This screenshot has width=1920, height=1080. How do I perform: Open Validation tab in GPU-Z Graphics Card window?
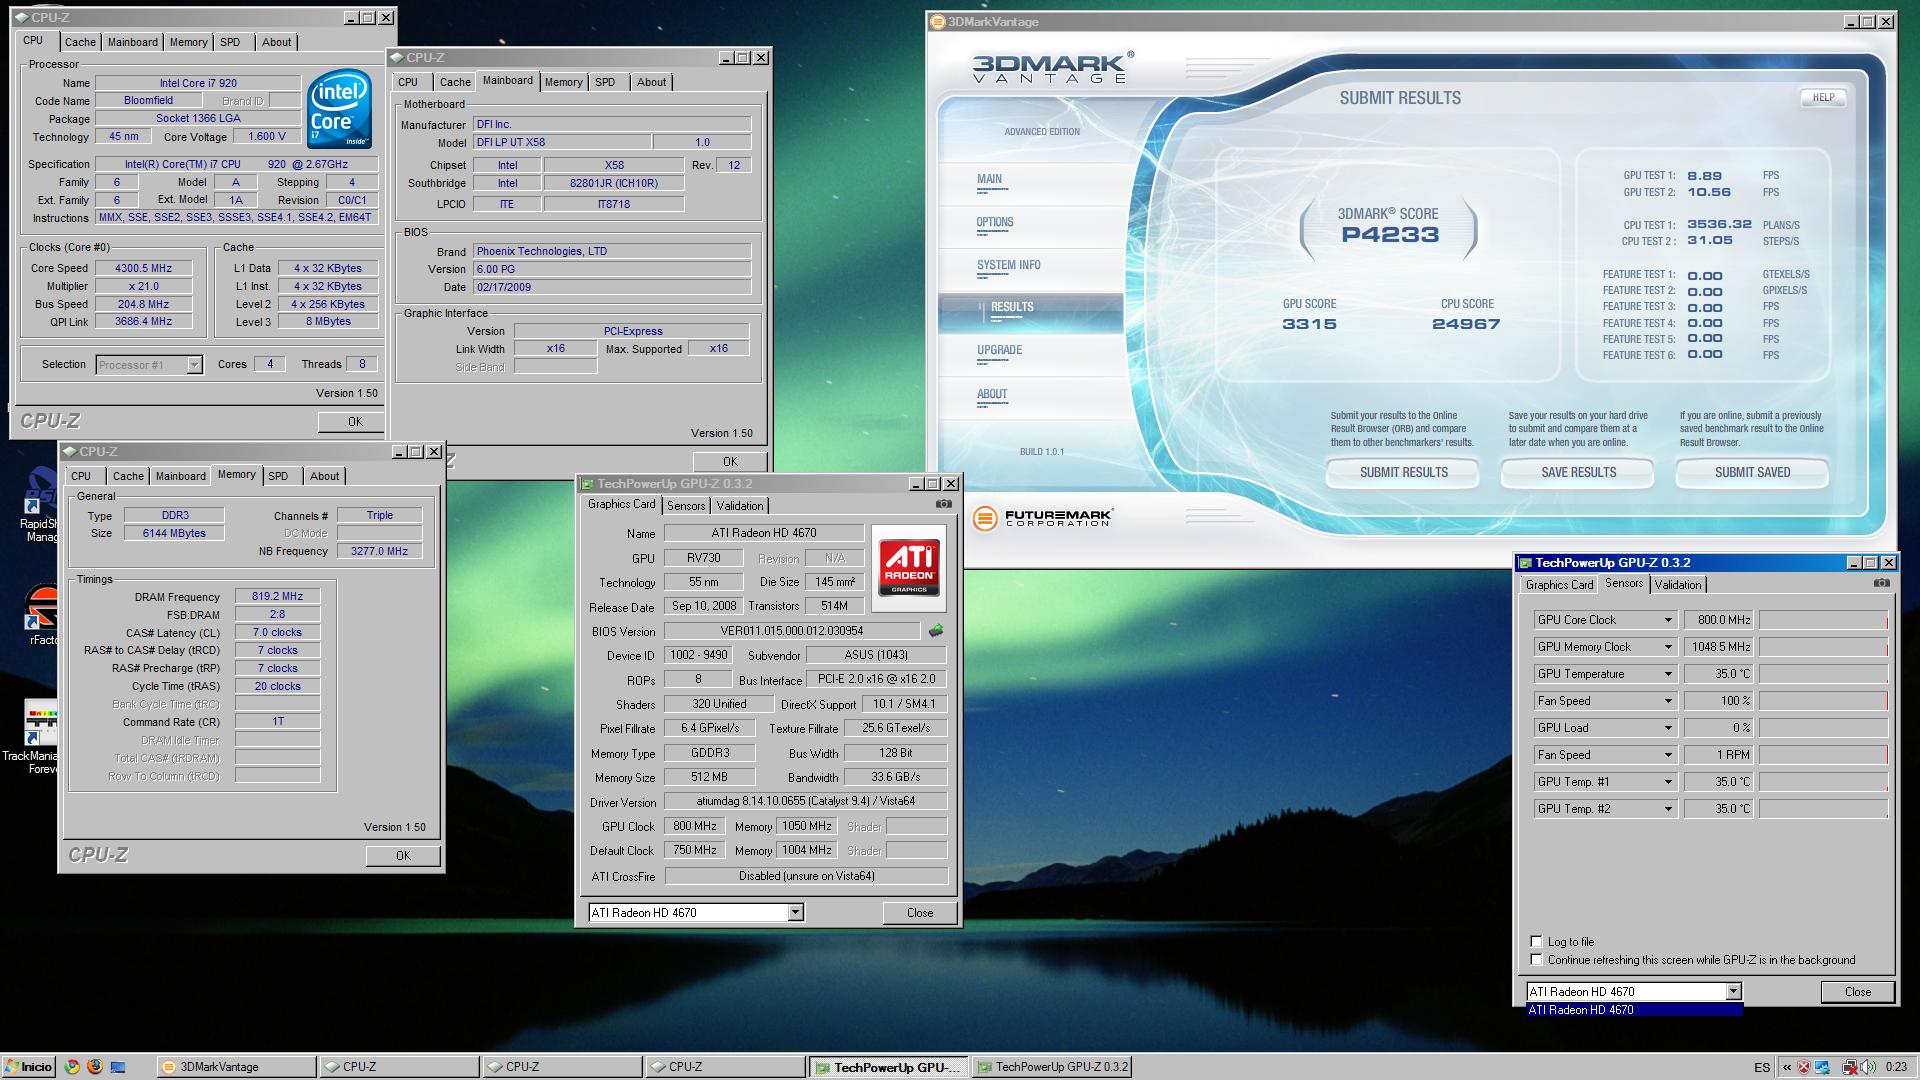pos(740,506)
